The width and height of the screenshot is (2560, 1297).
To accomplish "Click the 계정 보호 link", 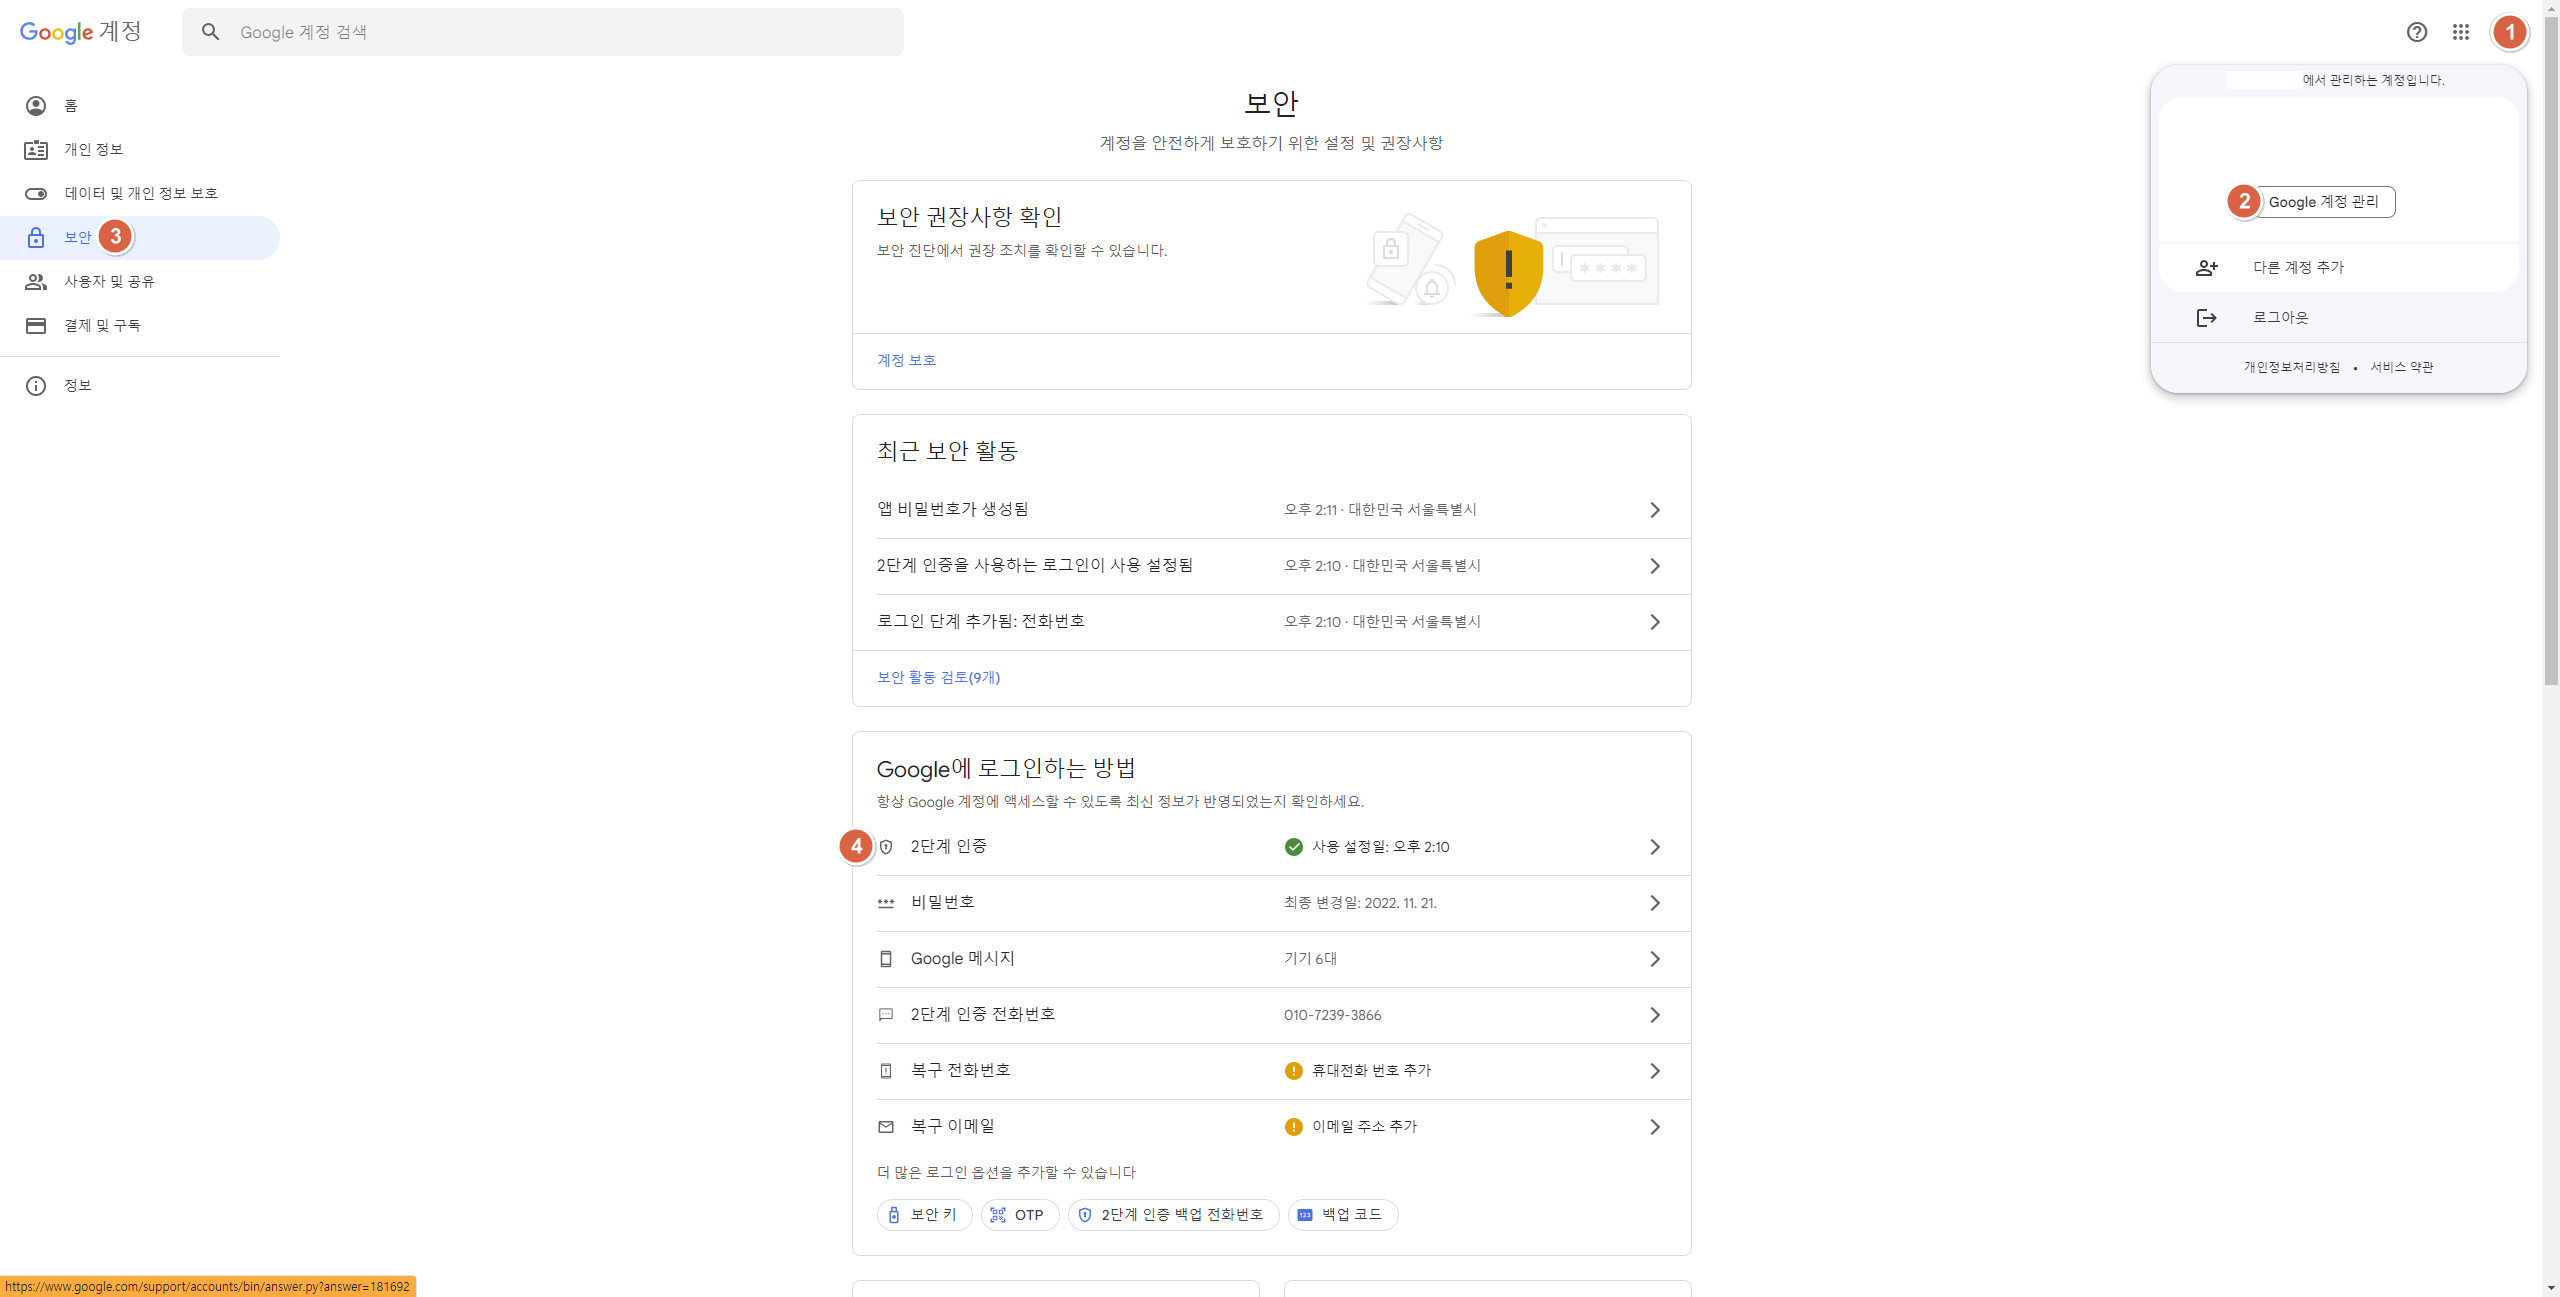I will coord(906,360).
